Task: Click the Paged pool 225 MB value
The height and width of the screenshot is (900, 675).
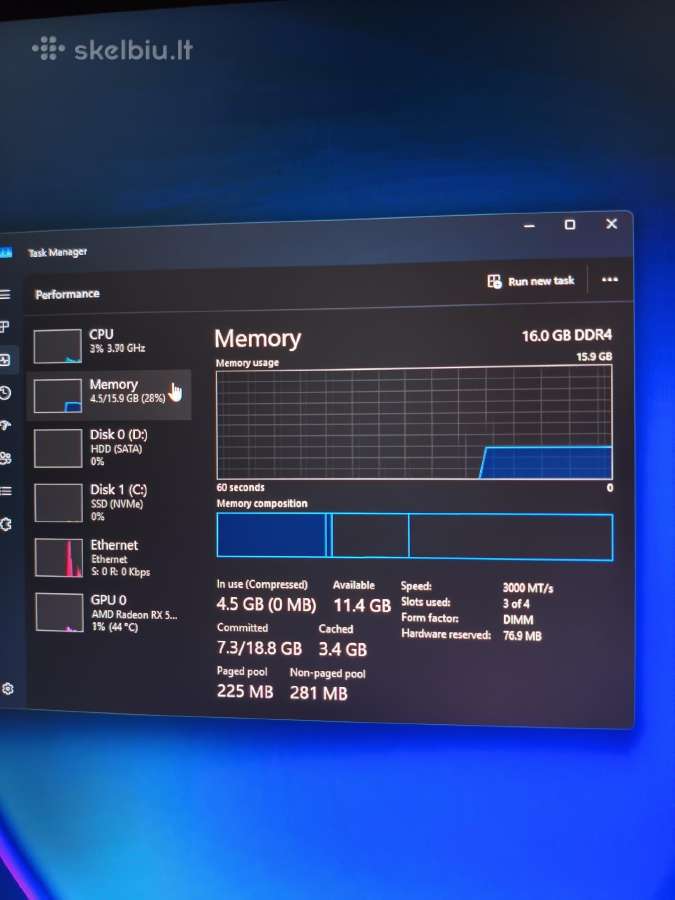Action: click(245, 691)
